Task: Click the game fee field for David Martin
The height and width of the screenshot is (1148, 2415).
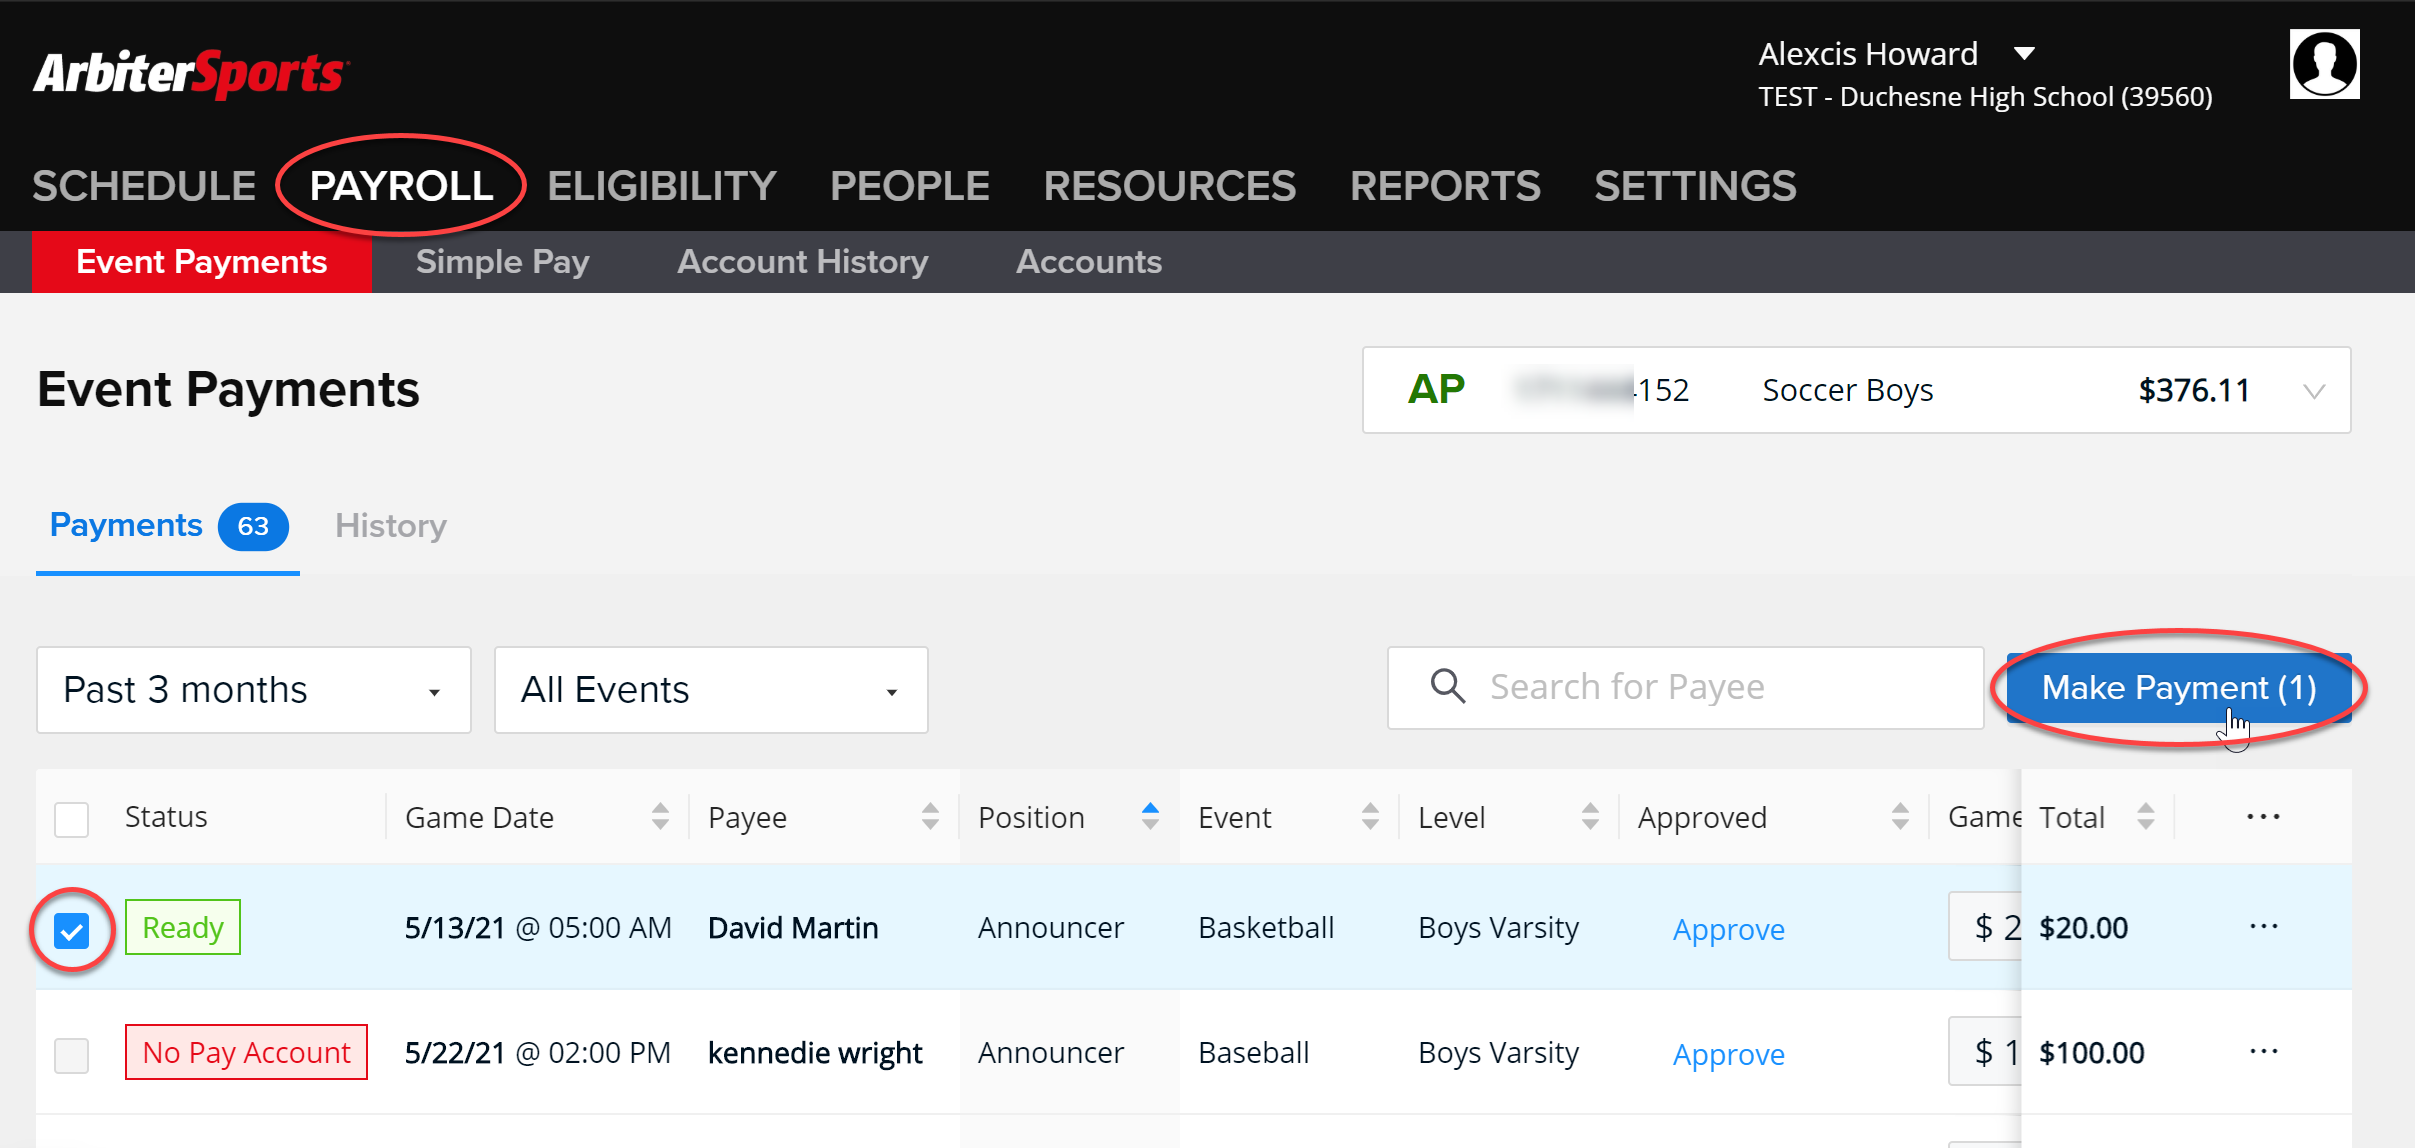Action: [x=1985, y=926]
